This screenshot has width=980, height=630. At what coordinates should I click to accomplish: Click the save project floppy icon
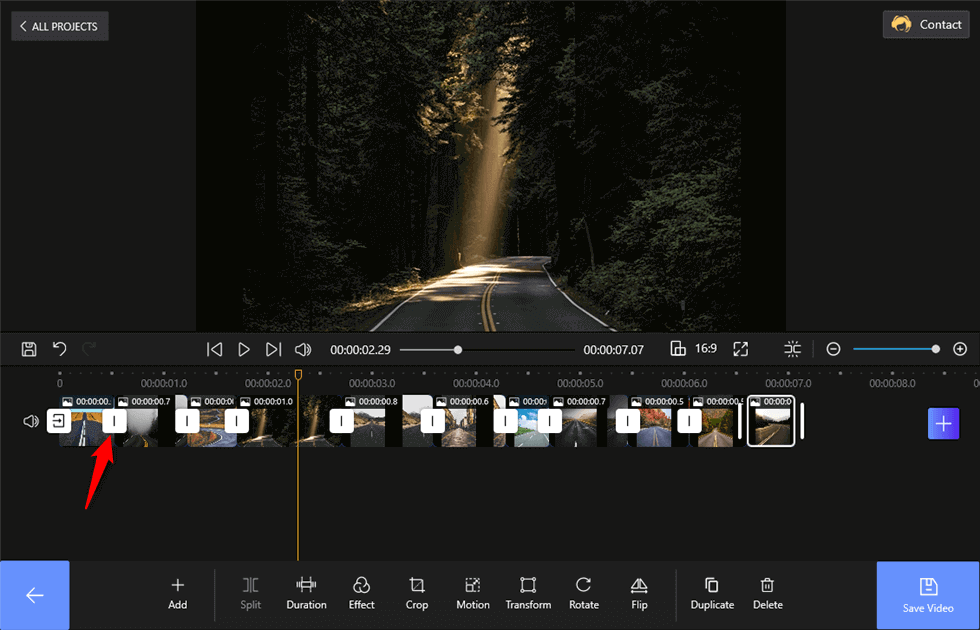tap(29, 349)
